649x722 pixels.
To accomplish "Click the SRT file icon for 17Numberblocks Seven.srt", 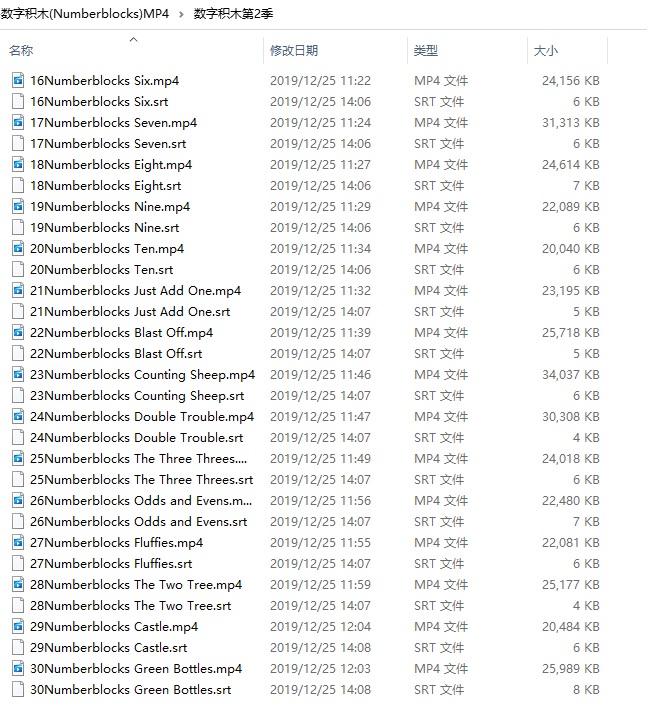I will click(17, 143).
